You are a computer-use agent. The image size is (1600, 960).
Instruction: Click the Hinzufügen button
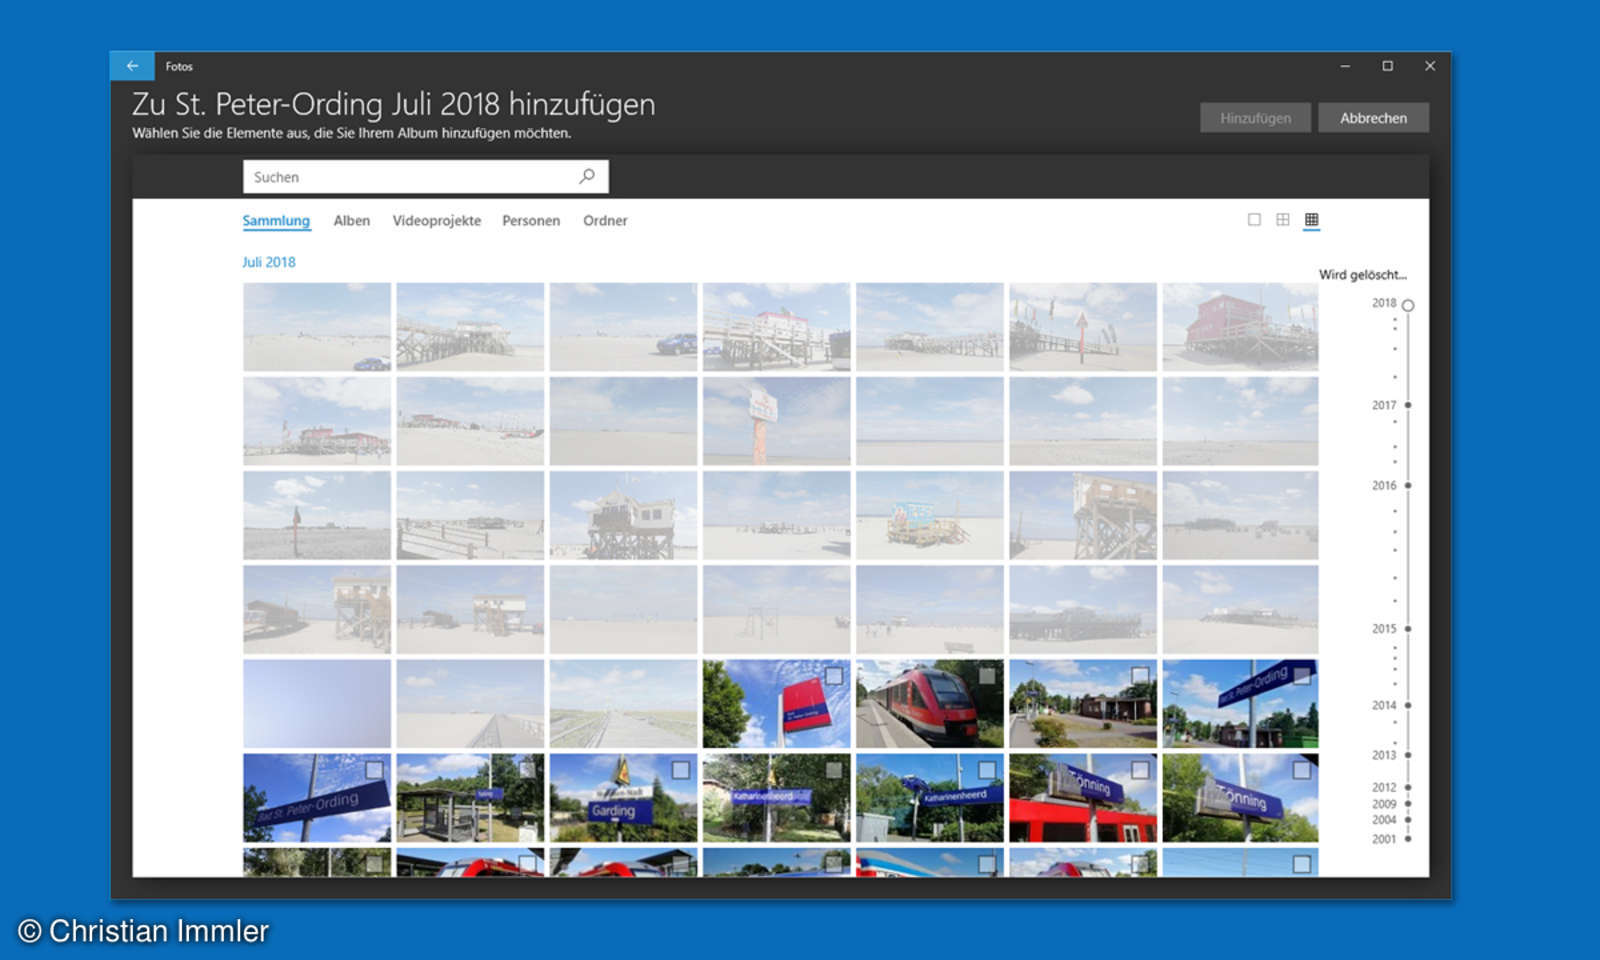(1254, 117)
